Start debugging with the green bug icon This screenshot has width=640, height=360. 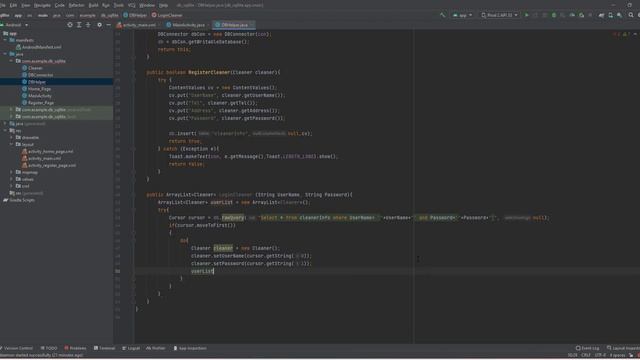tap(554, 15)
